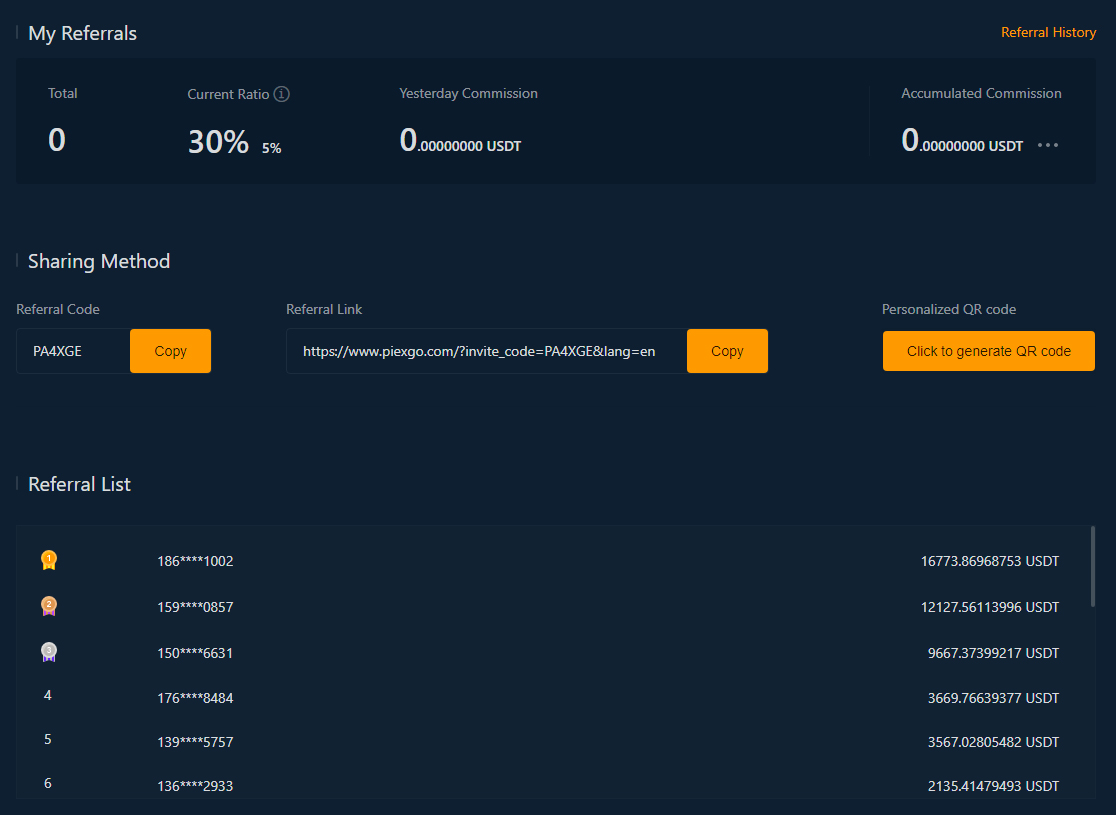The height and width of the screenshot is (815, 1116).
Task: Click the Total referrals count 0
Action: click(56, 140)
